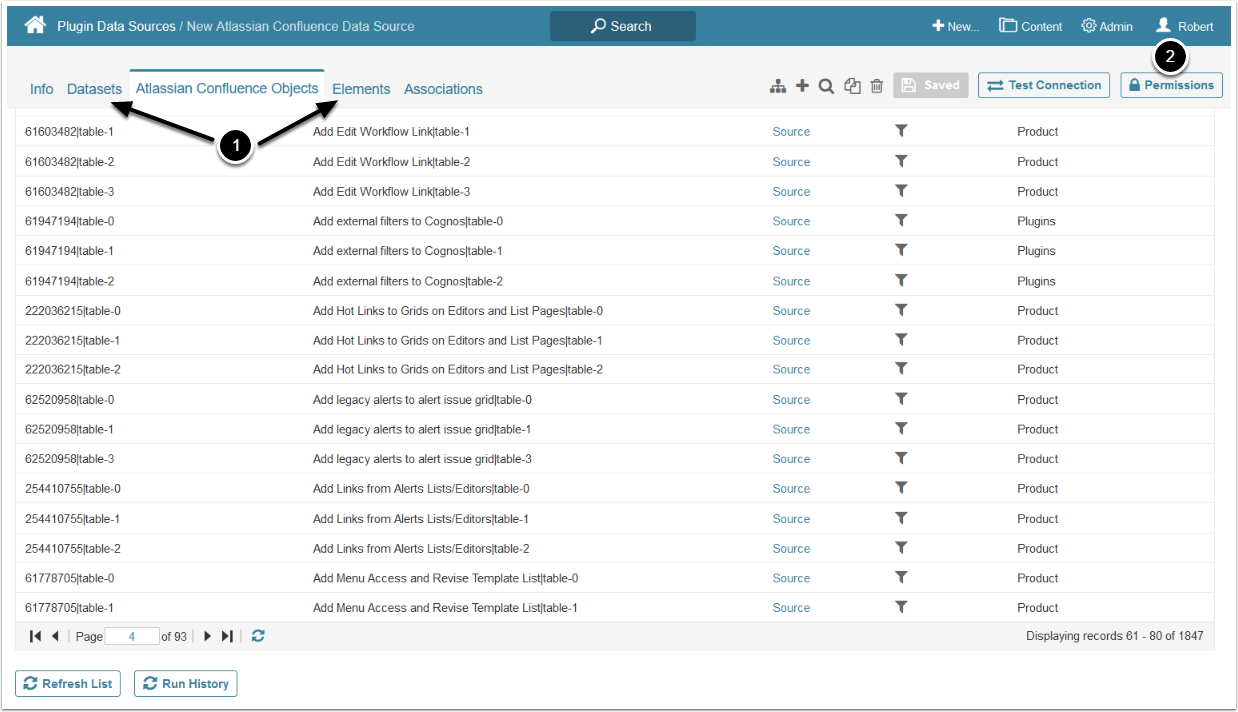This screenshot has height=712, width=1238.
Task: Open the magnifier search icon in toolbar
Action: [x=826, y=86]
